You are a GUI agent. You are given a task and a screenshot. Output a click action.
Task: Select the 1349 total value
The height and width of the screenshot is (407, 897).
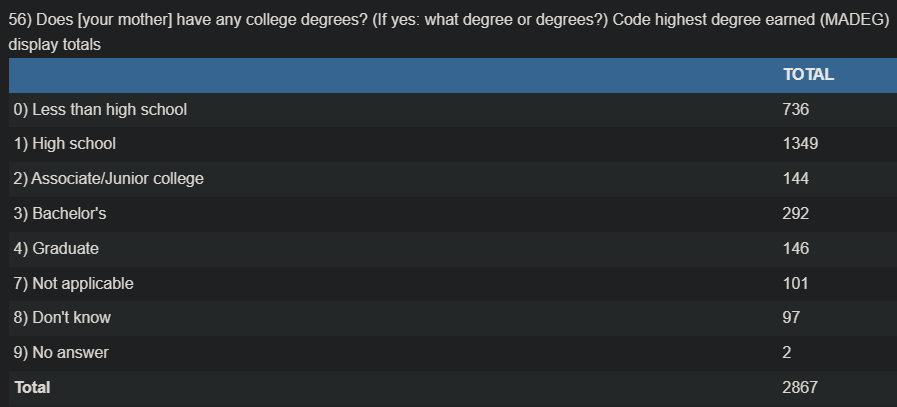pos(800,144)
